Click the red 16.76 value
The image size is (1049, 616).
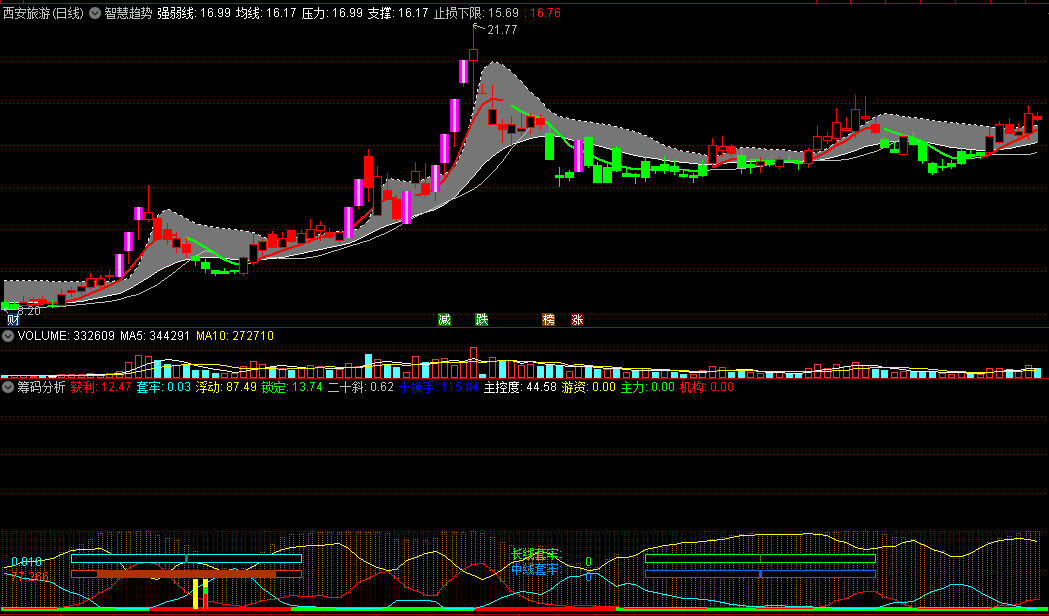tap(543, 13)
